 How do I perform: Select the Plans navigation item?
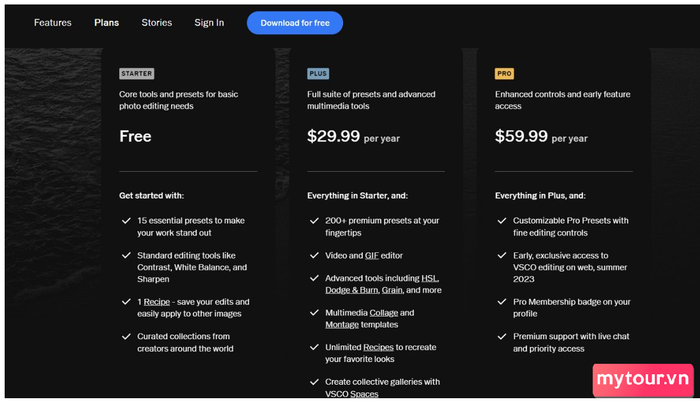[x=107, y=23]
